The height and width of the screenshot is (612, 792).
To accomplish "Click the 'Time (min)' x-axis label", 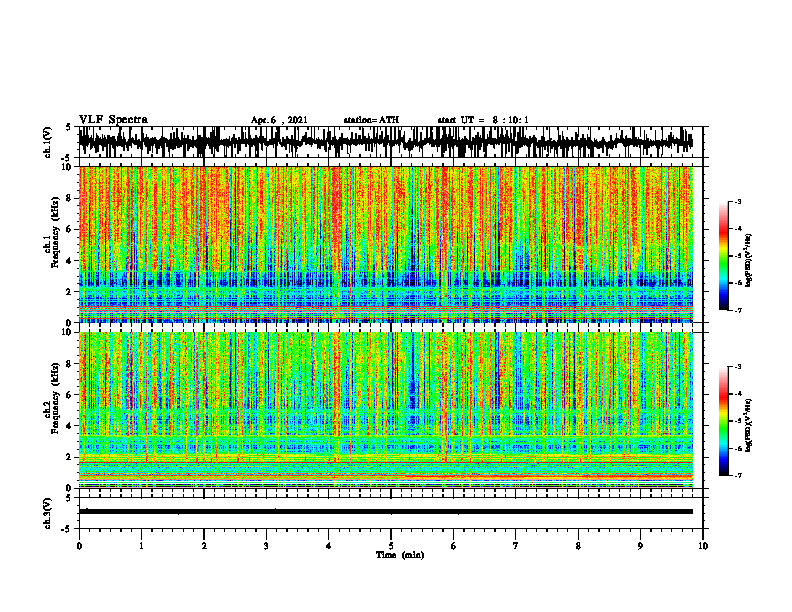I will [x=400, y=555].
